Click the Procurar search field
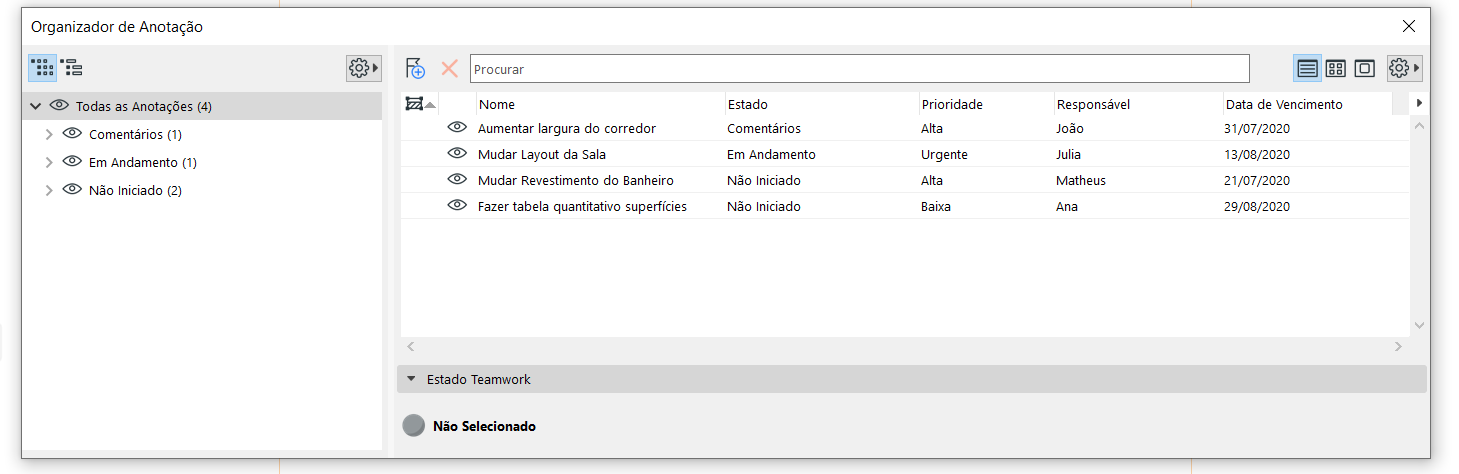The width and height of the screenshot is (1459, 474). [x=859, y=69]
